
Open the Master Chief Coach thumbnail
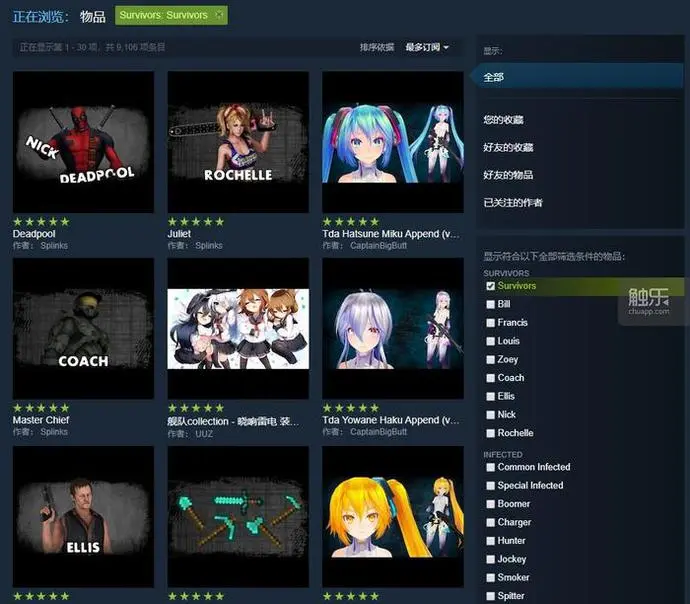[x=83, y=329]
